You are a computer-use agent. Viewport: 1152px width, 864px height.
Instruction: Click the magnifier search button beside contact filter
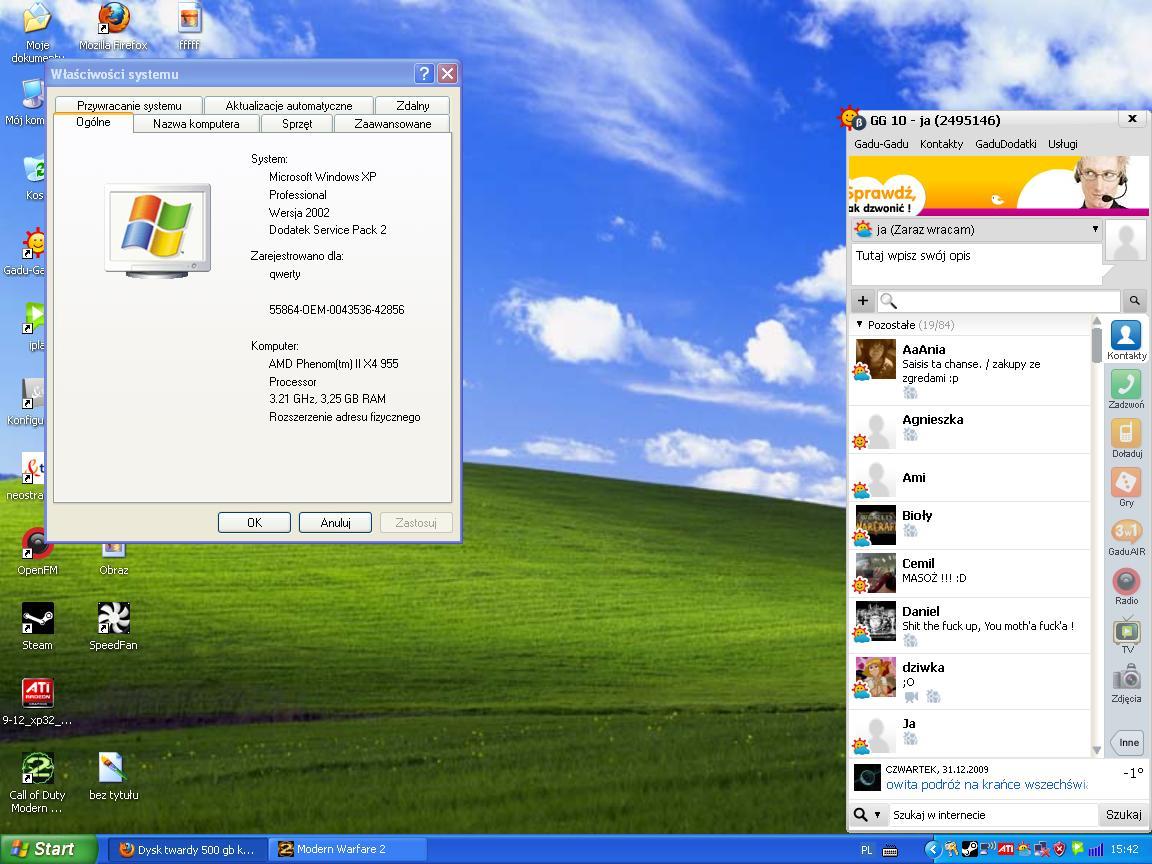(1134, 300)
